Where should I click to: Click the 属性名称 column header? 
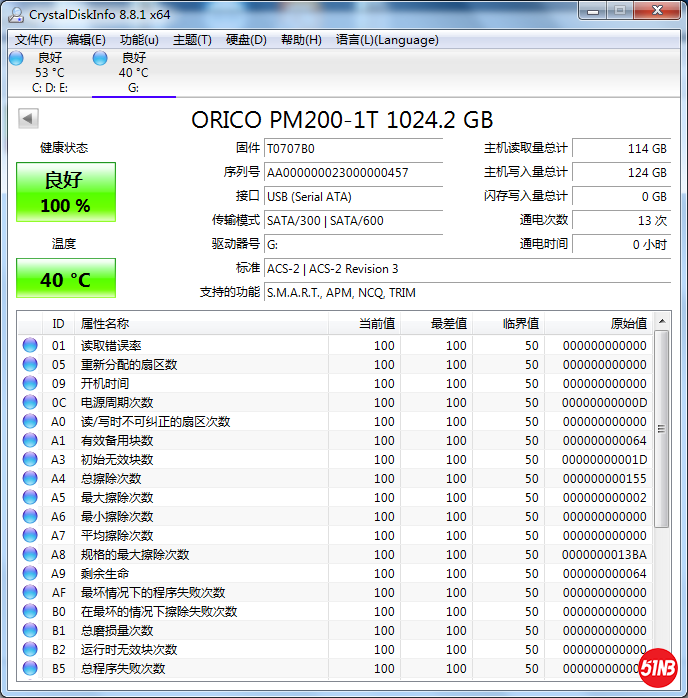105,324
